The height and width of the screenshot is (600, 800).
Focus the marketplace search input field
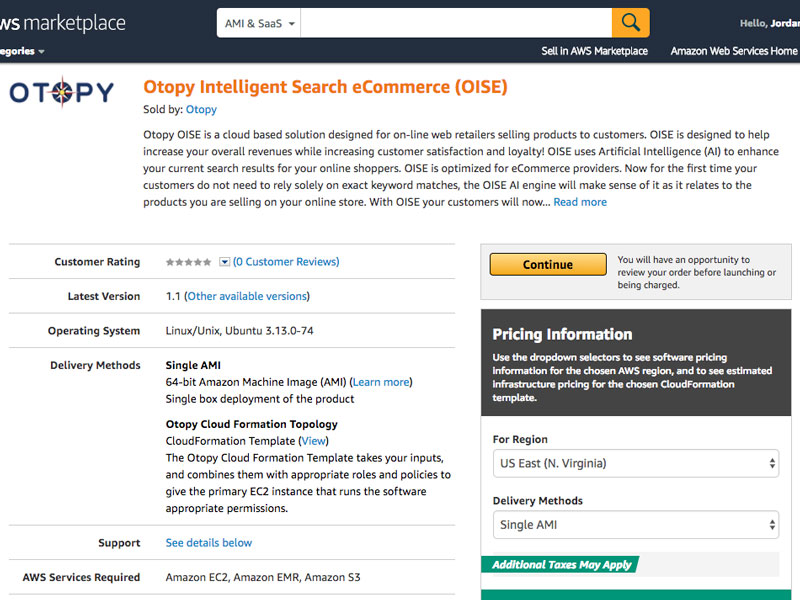pos(456,23)
